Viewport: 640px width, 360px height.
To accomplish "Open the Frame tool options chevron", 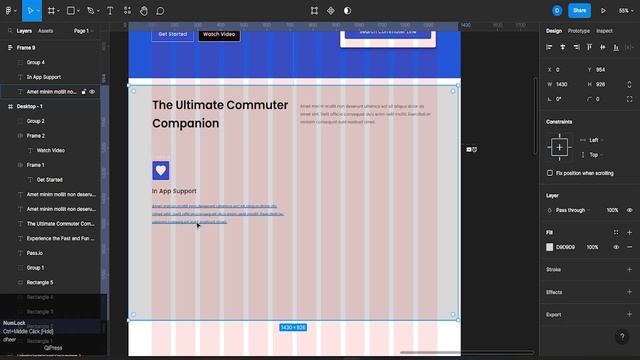I will [x=58, y=11].
